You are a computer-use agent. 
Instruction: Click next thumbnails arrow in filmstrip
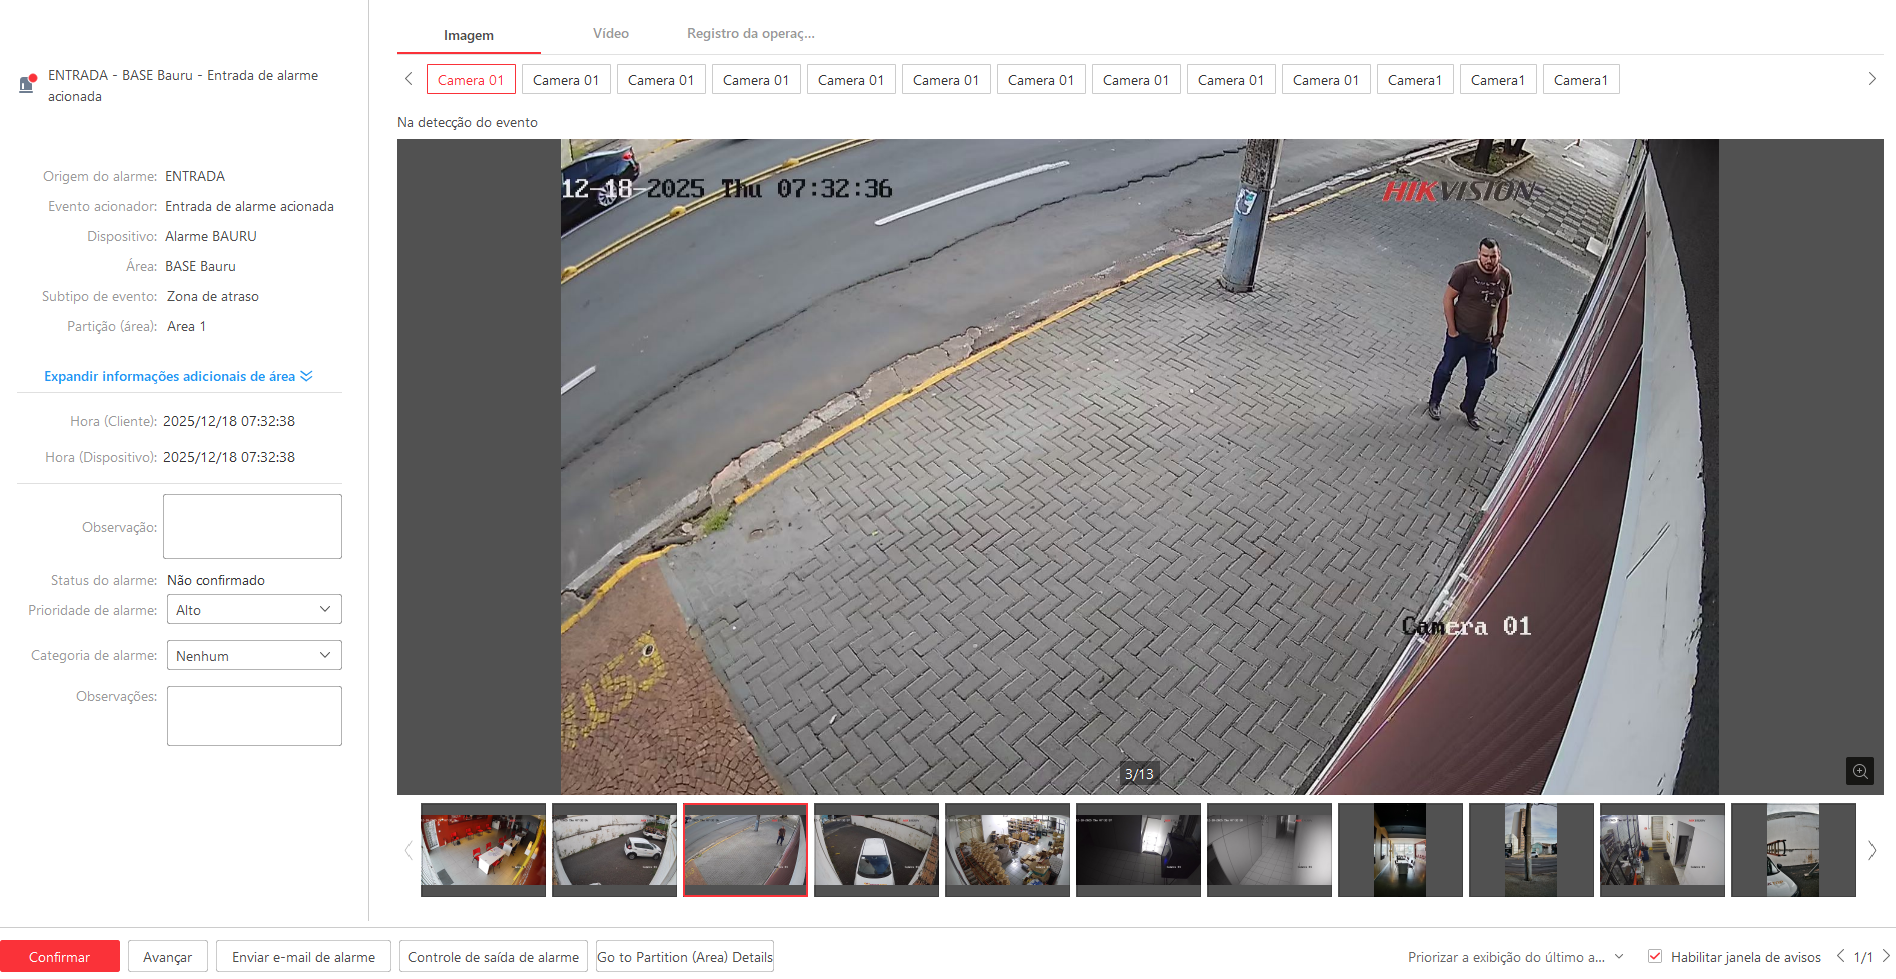tap(1872, 850)
